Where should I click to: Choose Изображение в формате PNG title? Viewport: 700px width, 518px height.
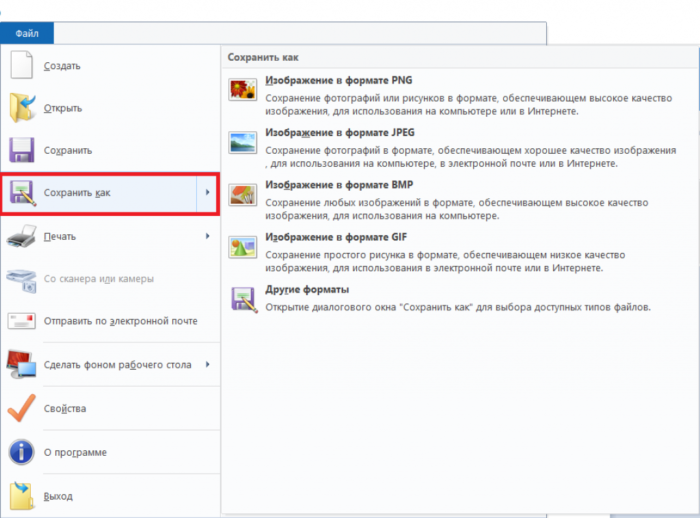[338, 80]
